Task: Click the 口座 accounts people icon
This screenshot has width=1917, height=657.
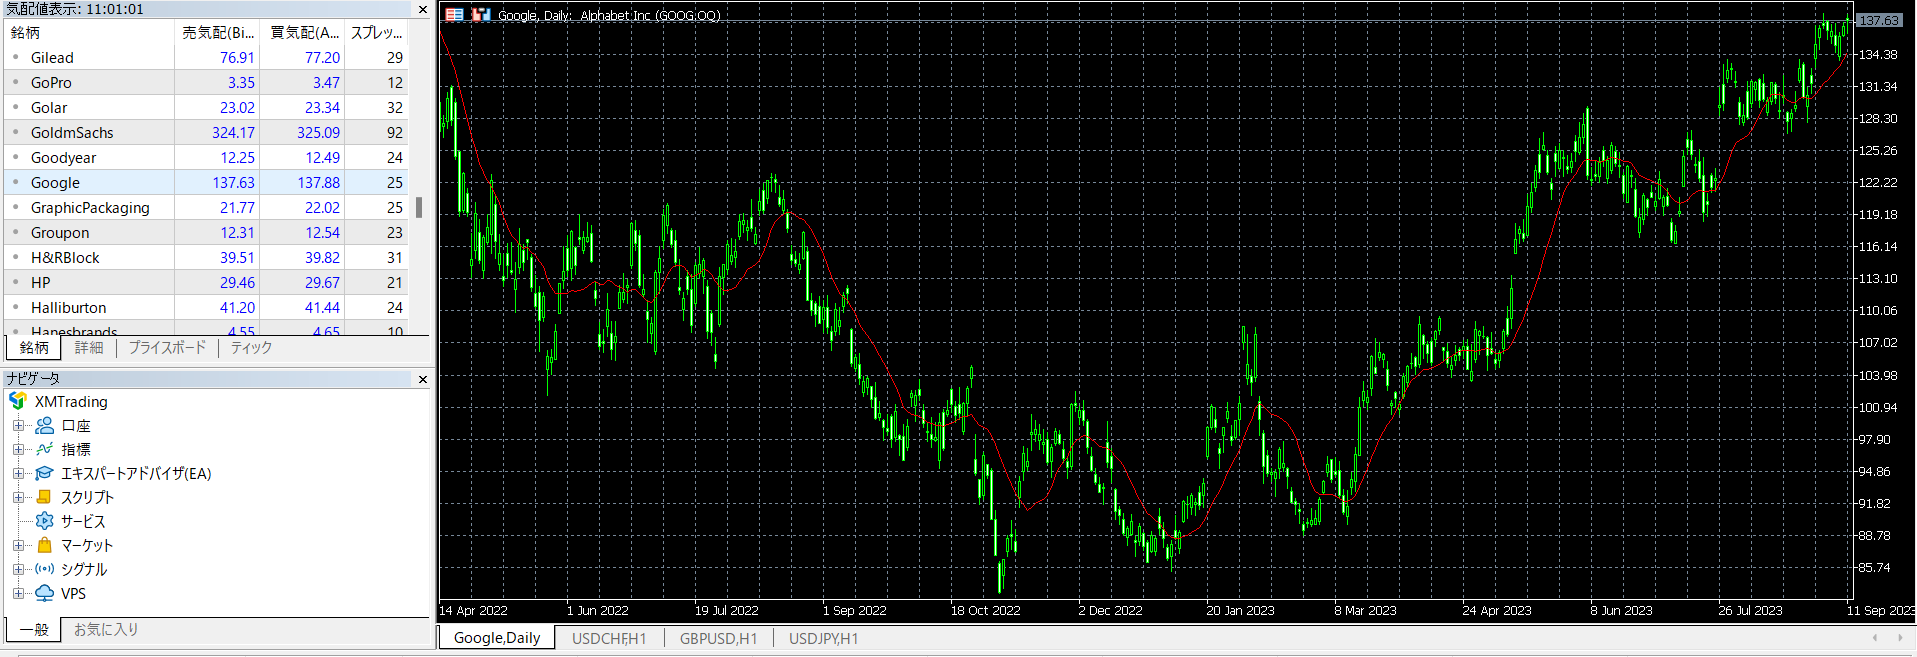Action: click(45, 425)
